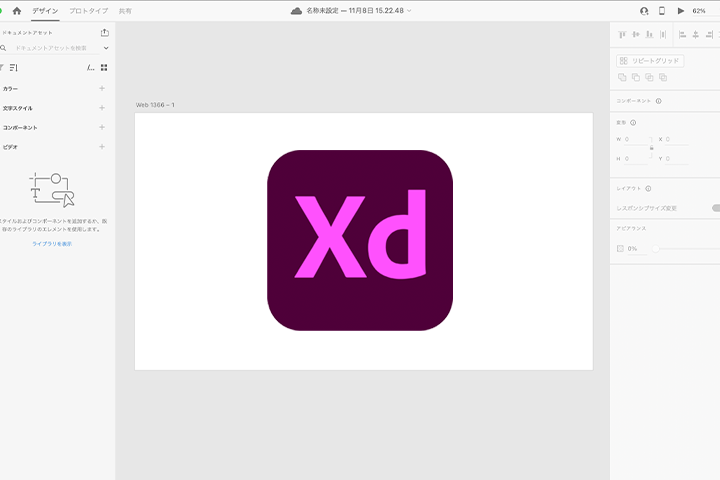Viewport: 720px width, 480px height.
Task: Apply boolean Intersect operation
Action: coord(649,77)
